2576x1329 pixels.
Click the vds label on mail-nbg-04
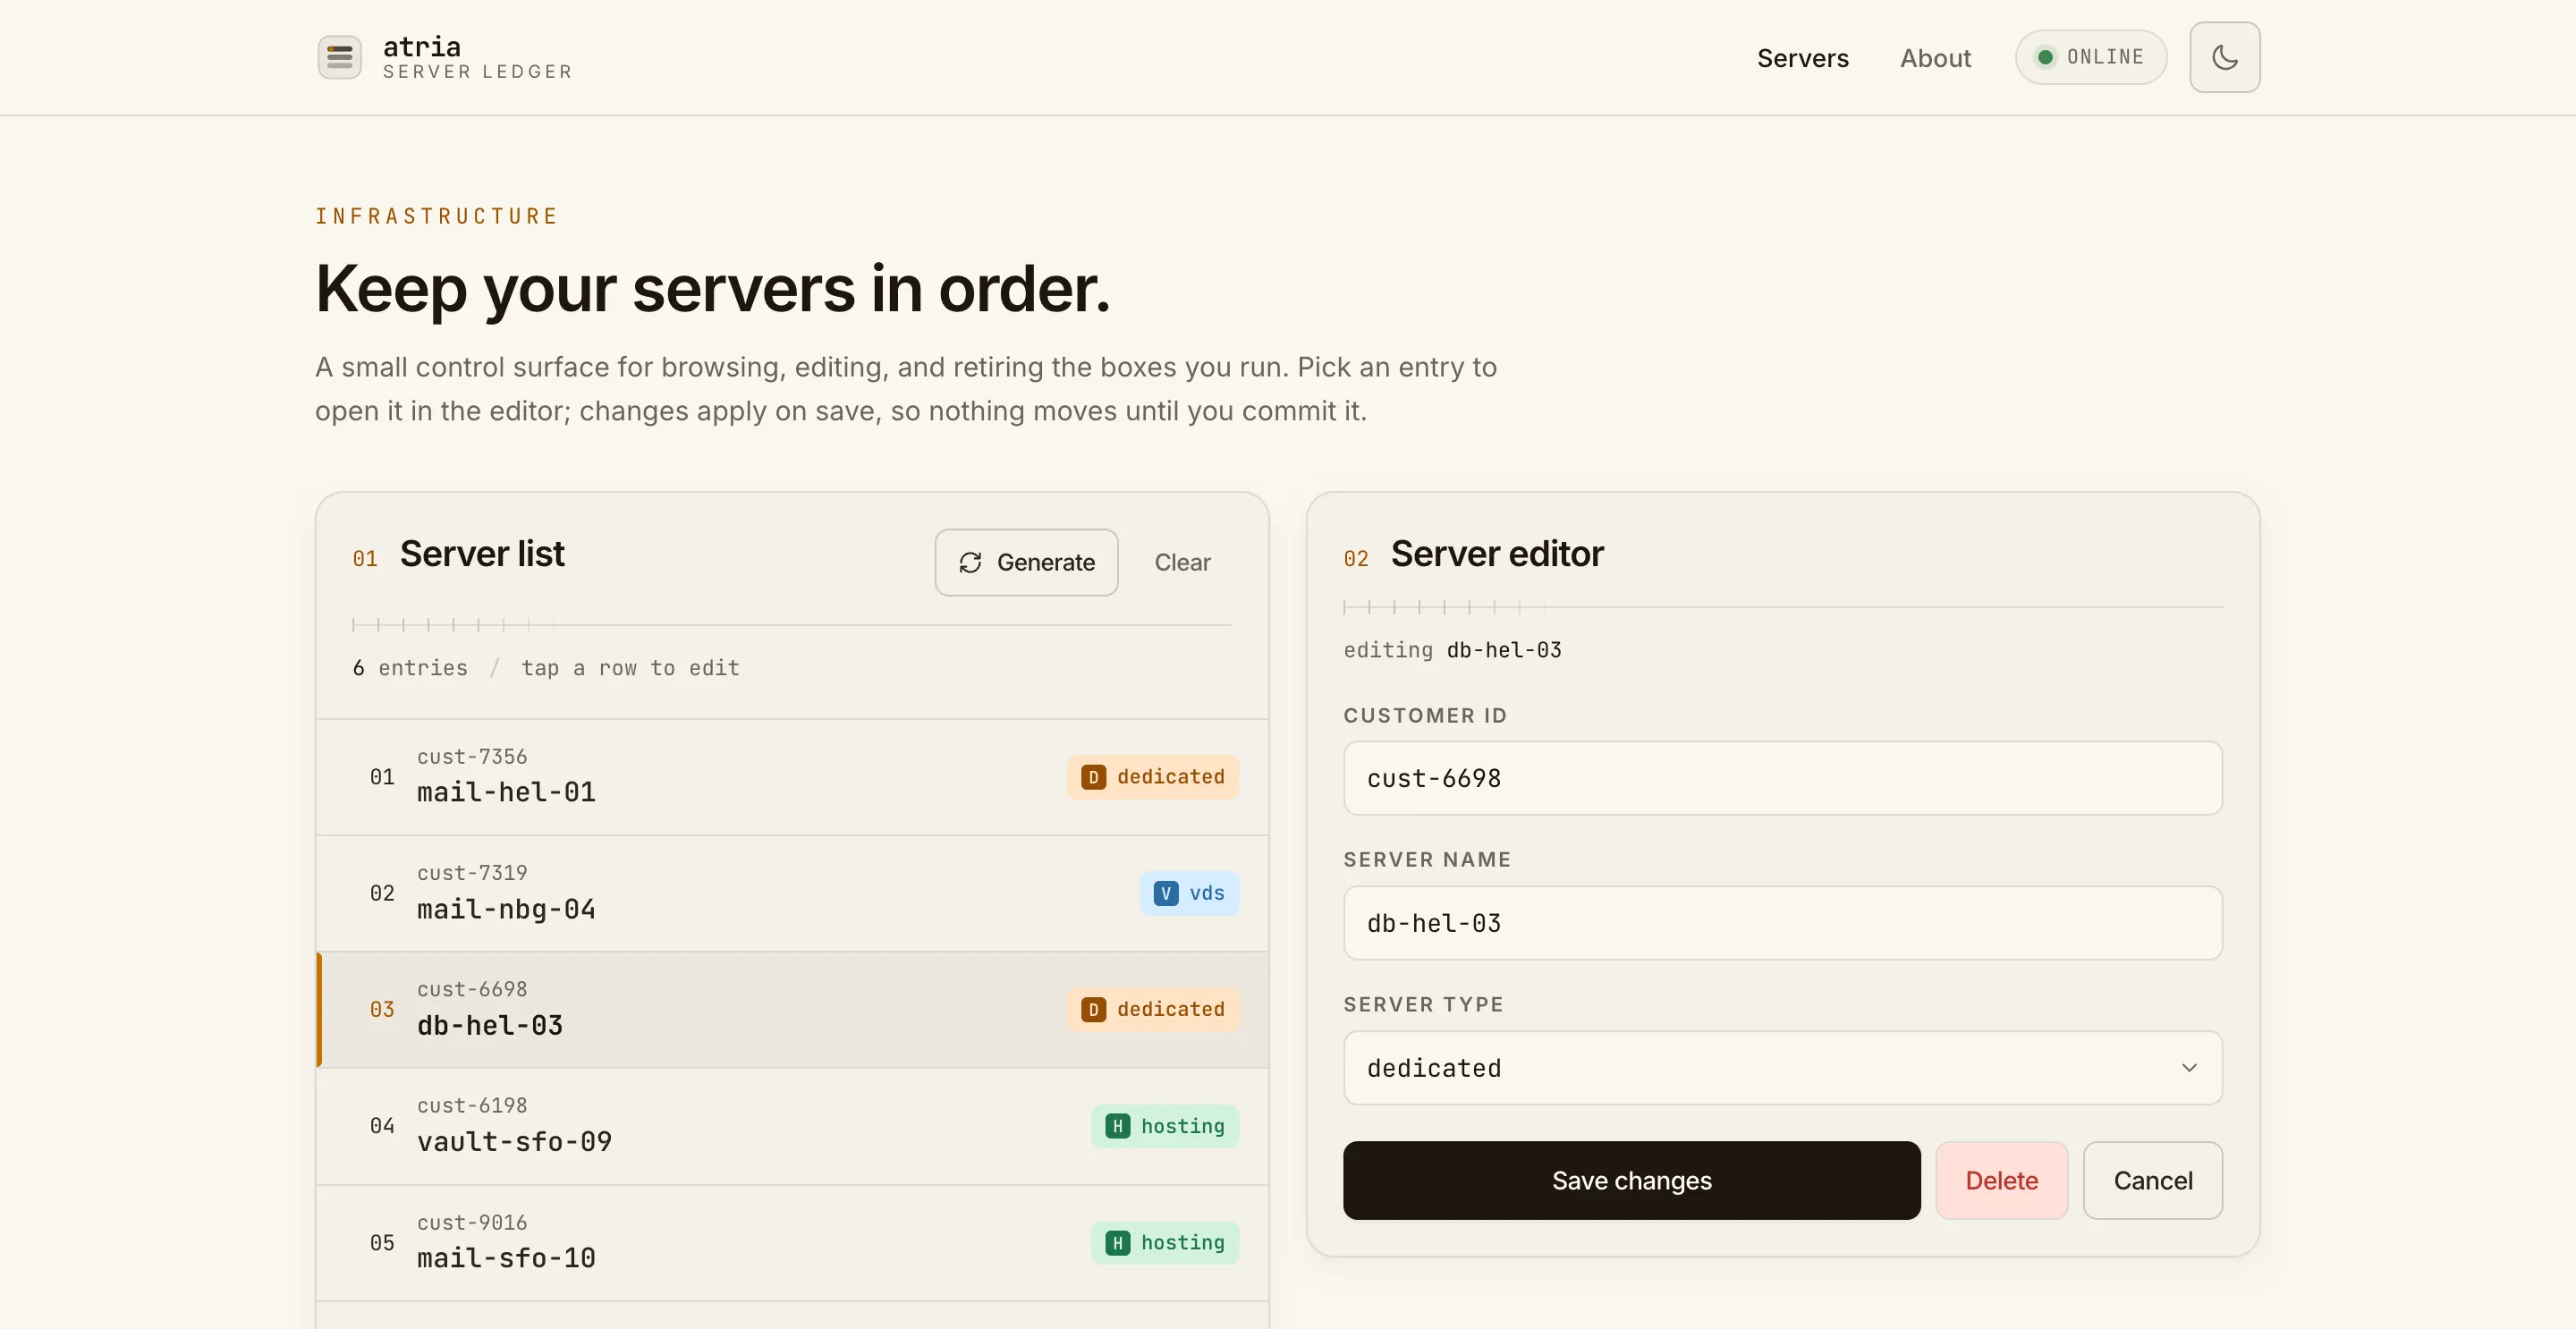pos(1206,893)
